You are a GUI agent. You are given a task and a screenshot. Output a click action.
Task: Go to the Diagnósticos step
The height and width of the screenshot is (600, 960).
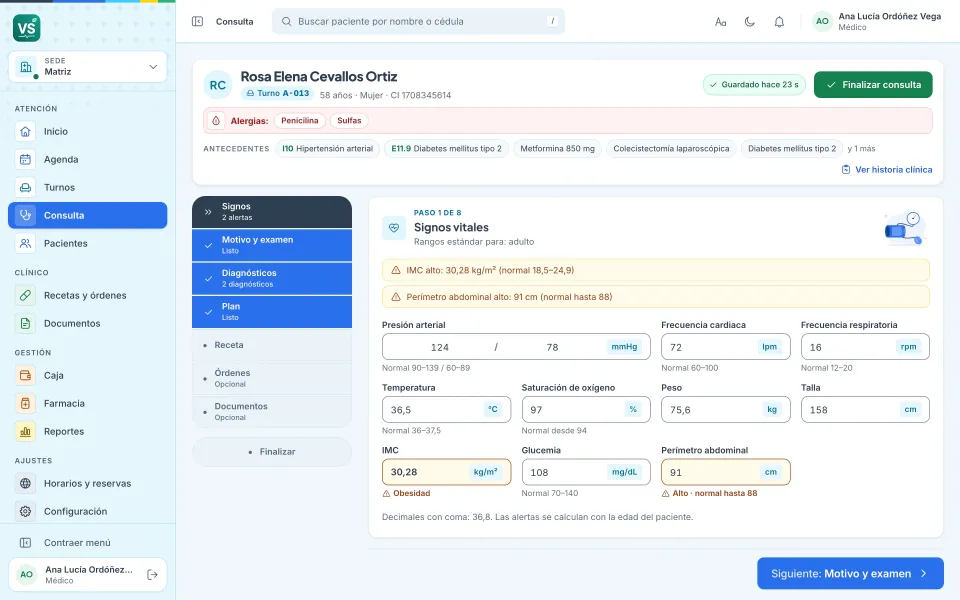point(272,279)
